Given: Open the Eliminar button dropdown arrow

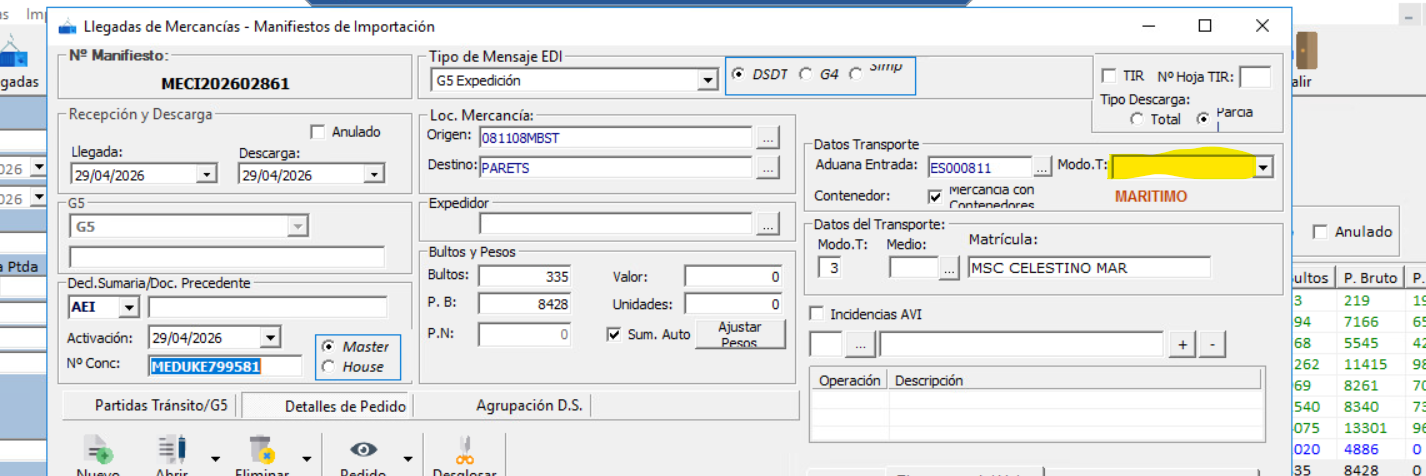Looking at the screenshot, I should 305,458.
